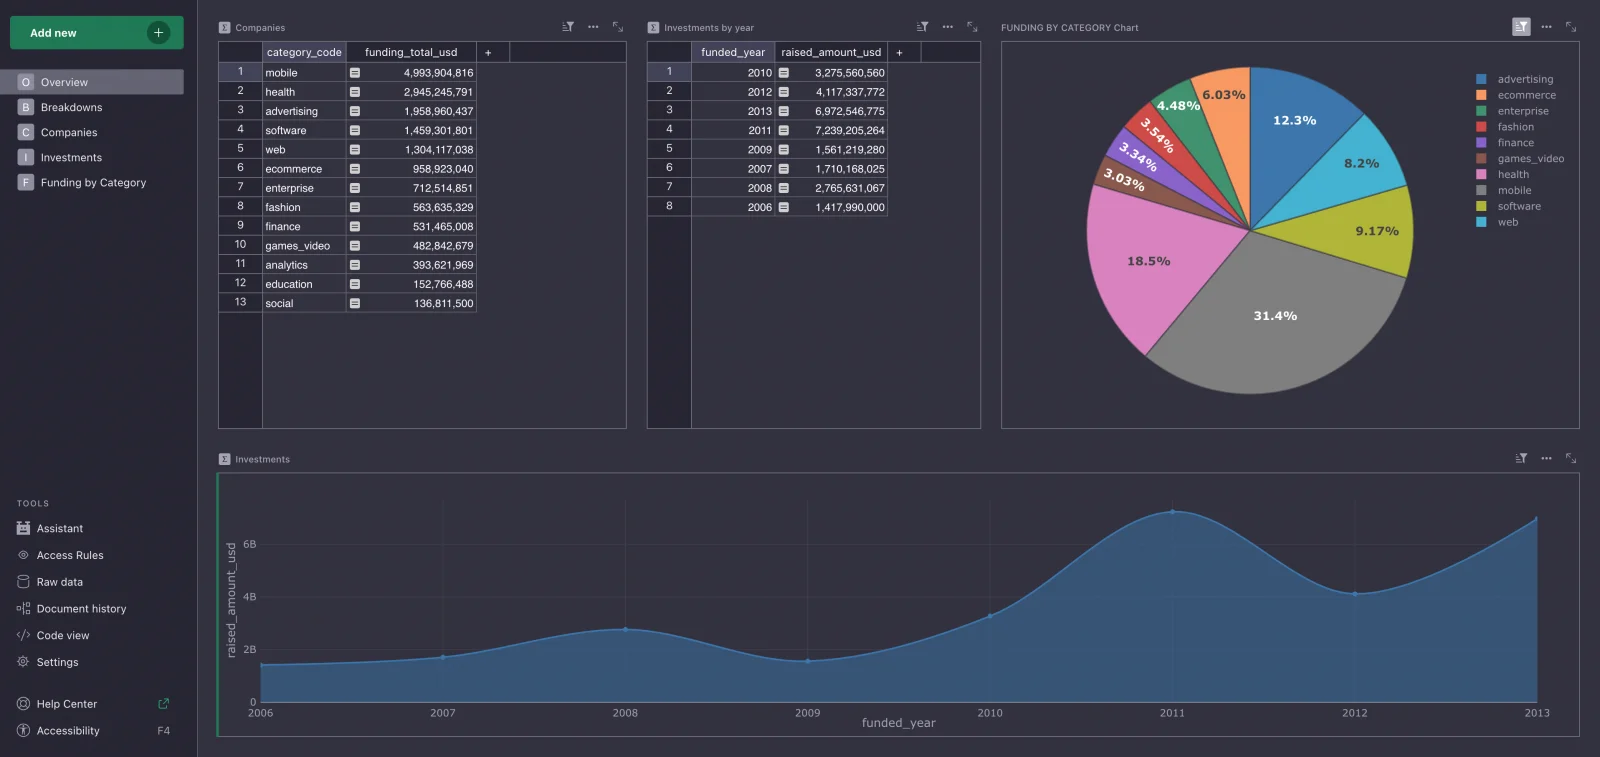The height and width of the screenshot is (757, 1600).
Task: Switch to the Funding by Category page
Action: [93, 182]
